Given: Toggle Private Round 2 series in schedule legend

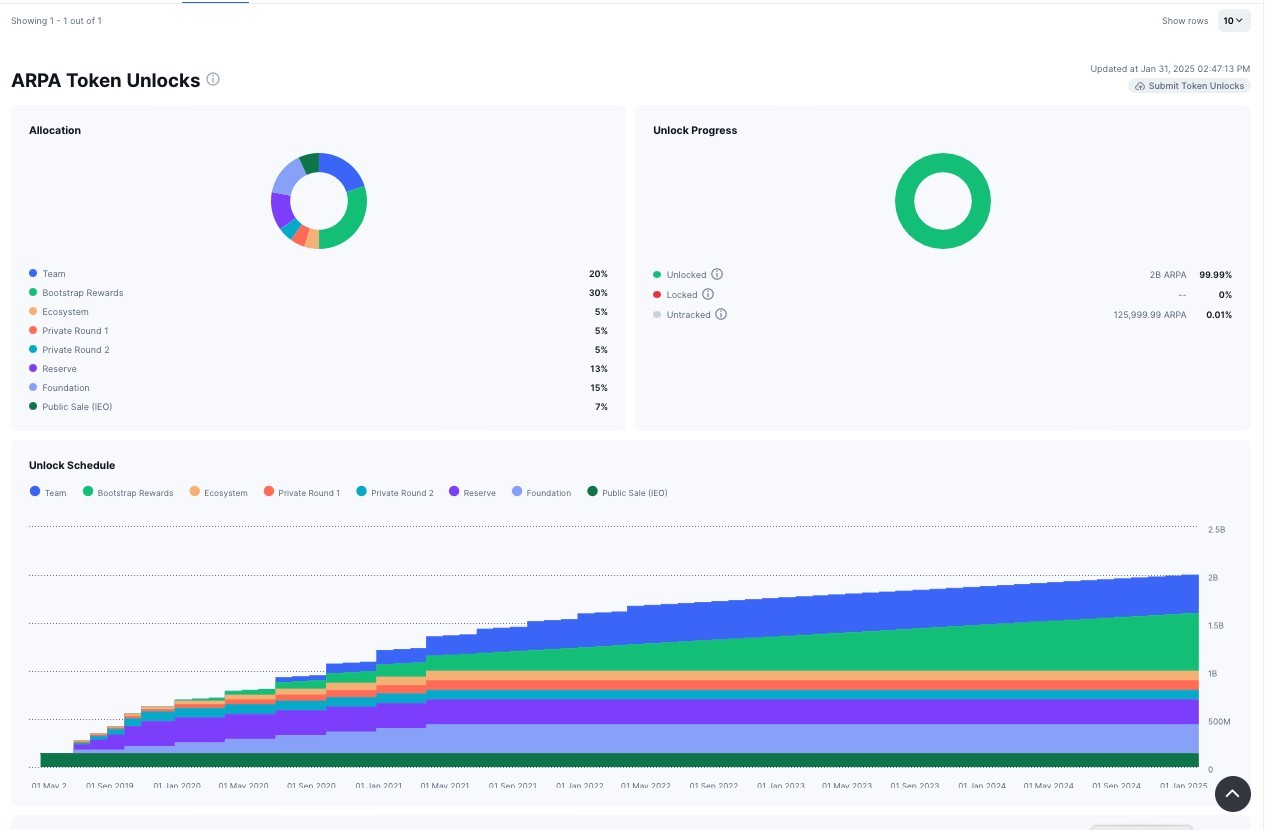Looking at the screenshot, I should (395, 492).
